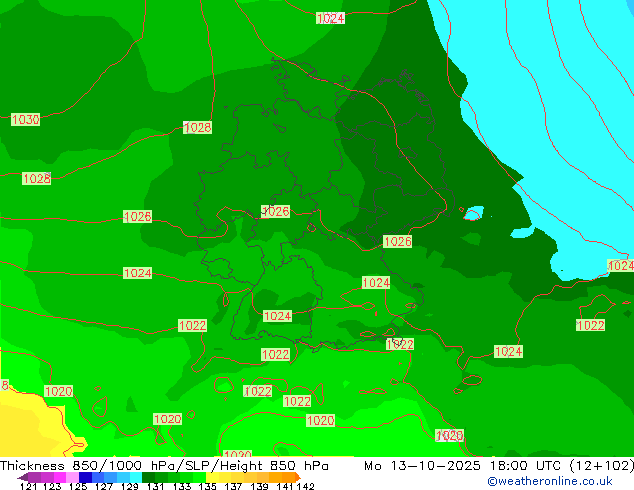
Task: Click the 1026 label inside central Germany's outline
Action: coord(275,211)
